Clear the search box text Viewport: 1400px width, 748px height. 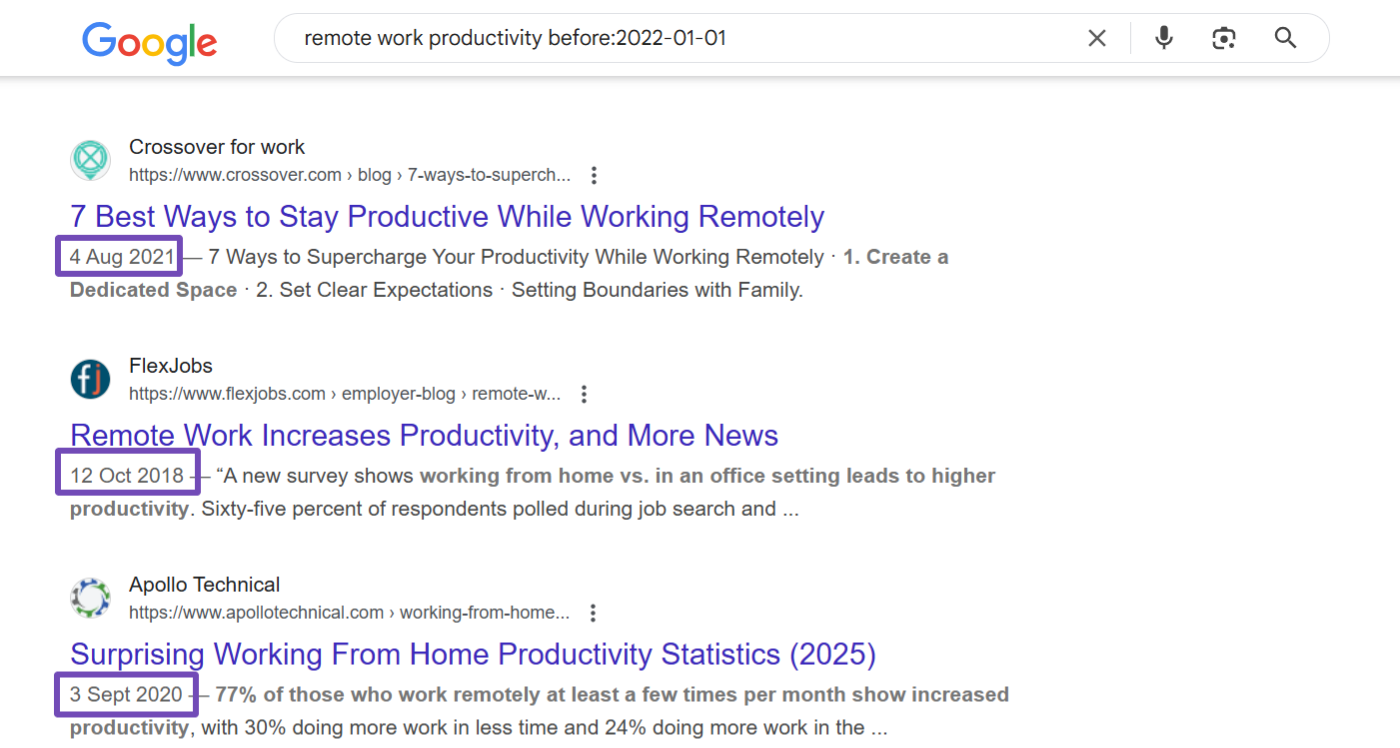click(x=1097, y=39)
